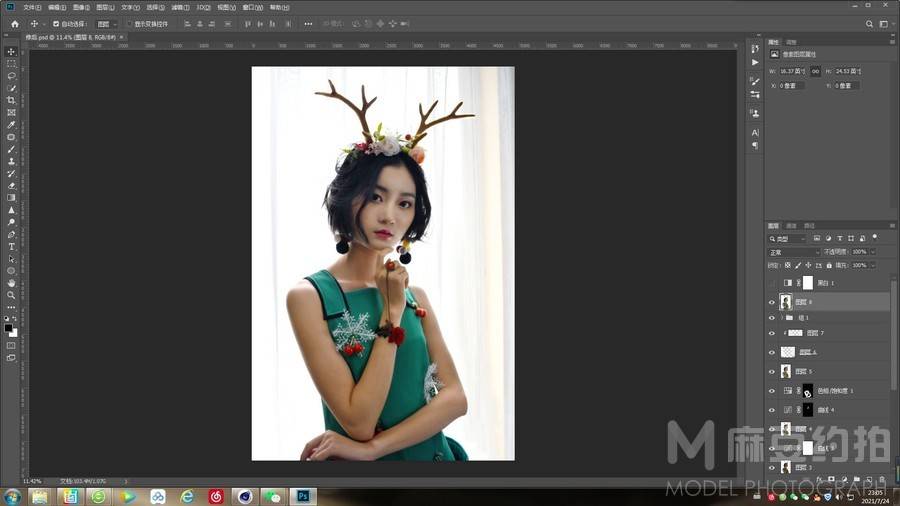Select the Brush tool
Image resolution: width=900 pixels, height=506 pixels.
(x=11, y=149)
